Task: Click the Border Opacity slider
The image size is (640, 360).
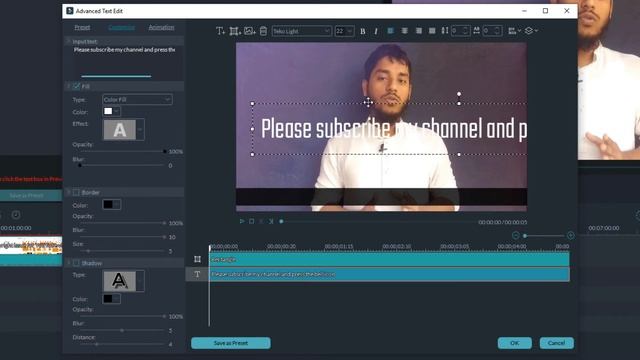Action: pyautogui.click(x=122, y=223)
